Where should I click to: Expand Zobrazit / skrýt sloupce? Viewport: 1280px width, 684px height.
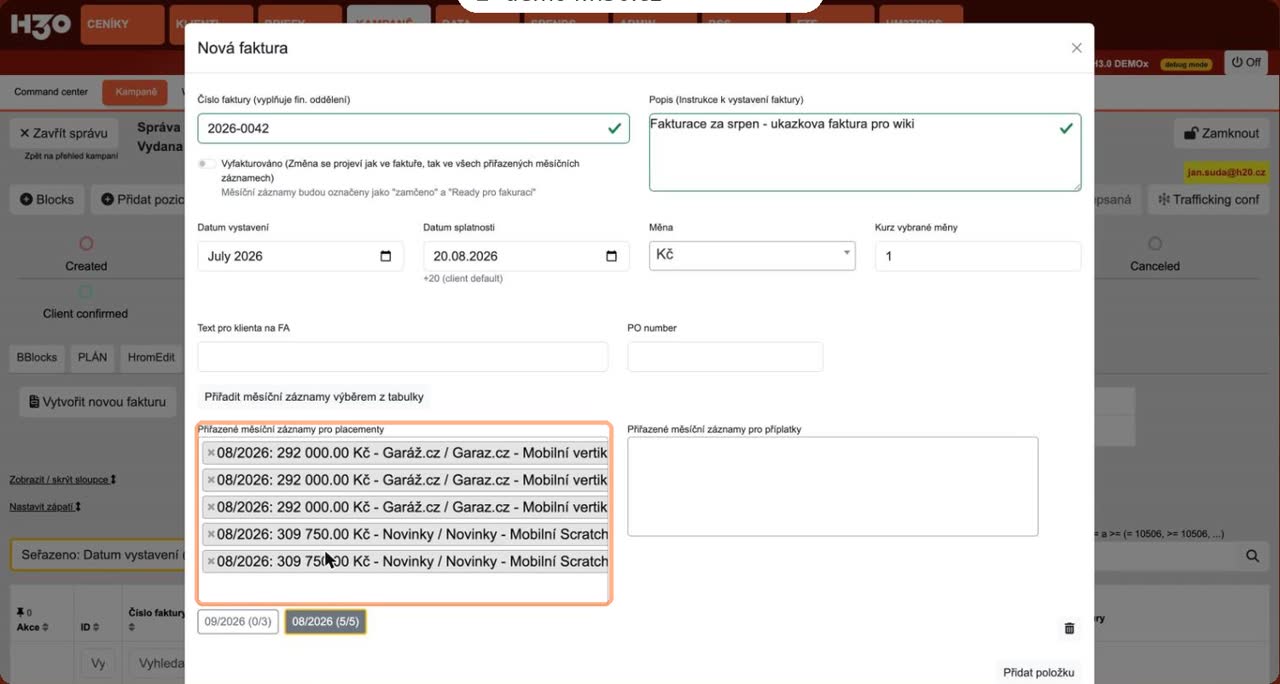63,480
